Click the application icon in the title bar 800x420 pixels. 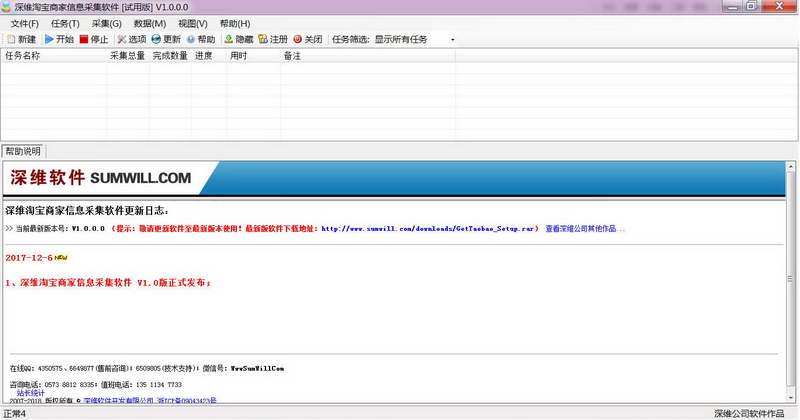pos(6,7)
